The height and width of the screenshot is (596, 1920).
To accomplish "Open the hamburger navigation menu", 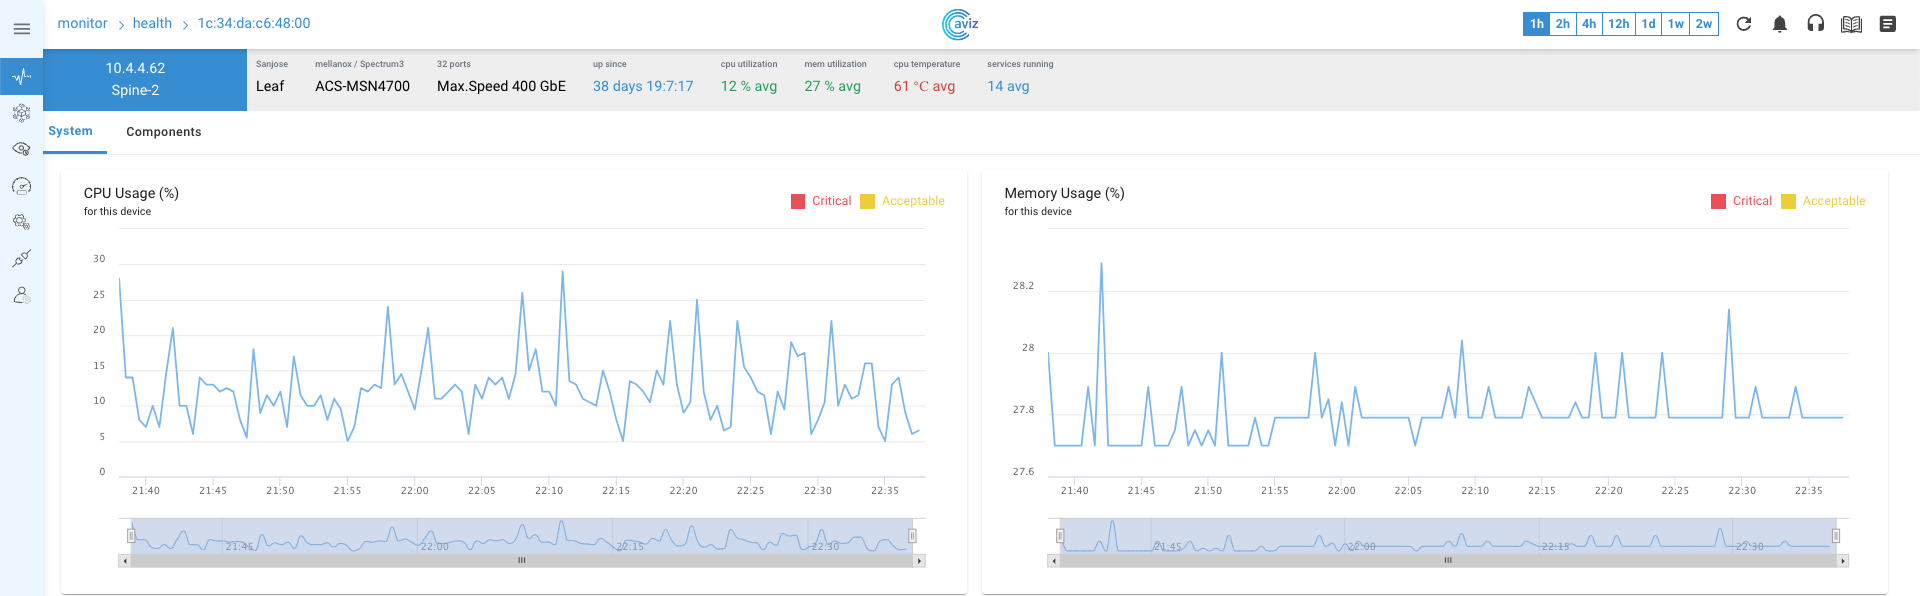I will pyautogui.click(x=21, y=29).
